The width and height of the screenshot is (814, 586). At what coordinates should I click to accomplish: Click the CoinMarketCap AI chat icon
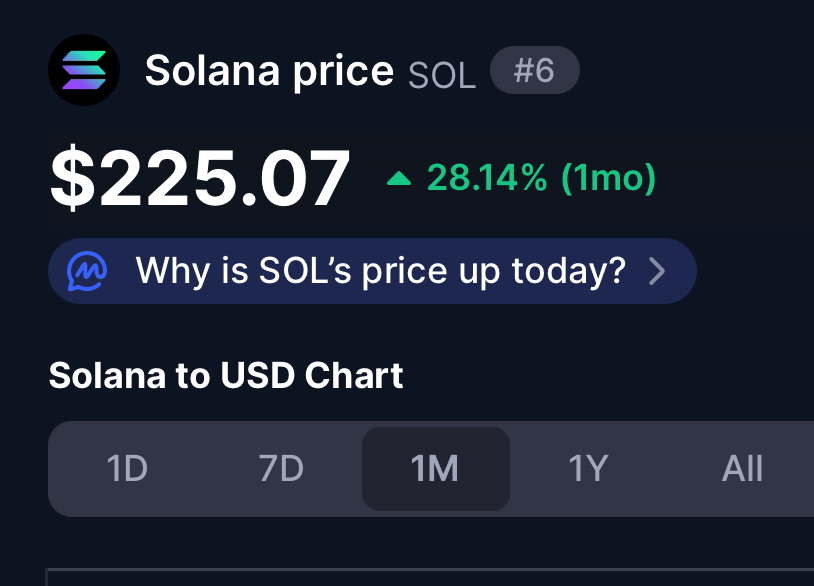(87, 271)
